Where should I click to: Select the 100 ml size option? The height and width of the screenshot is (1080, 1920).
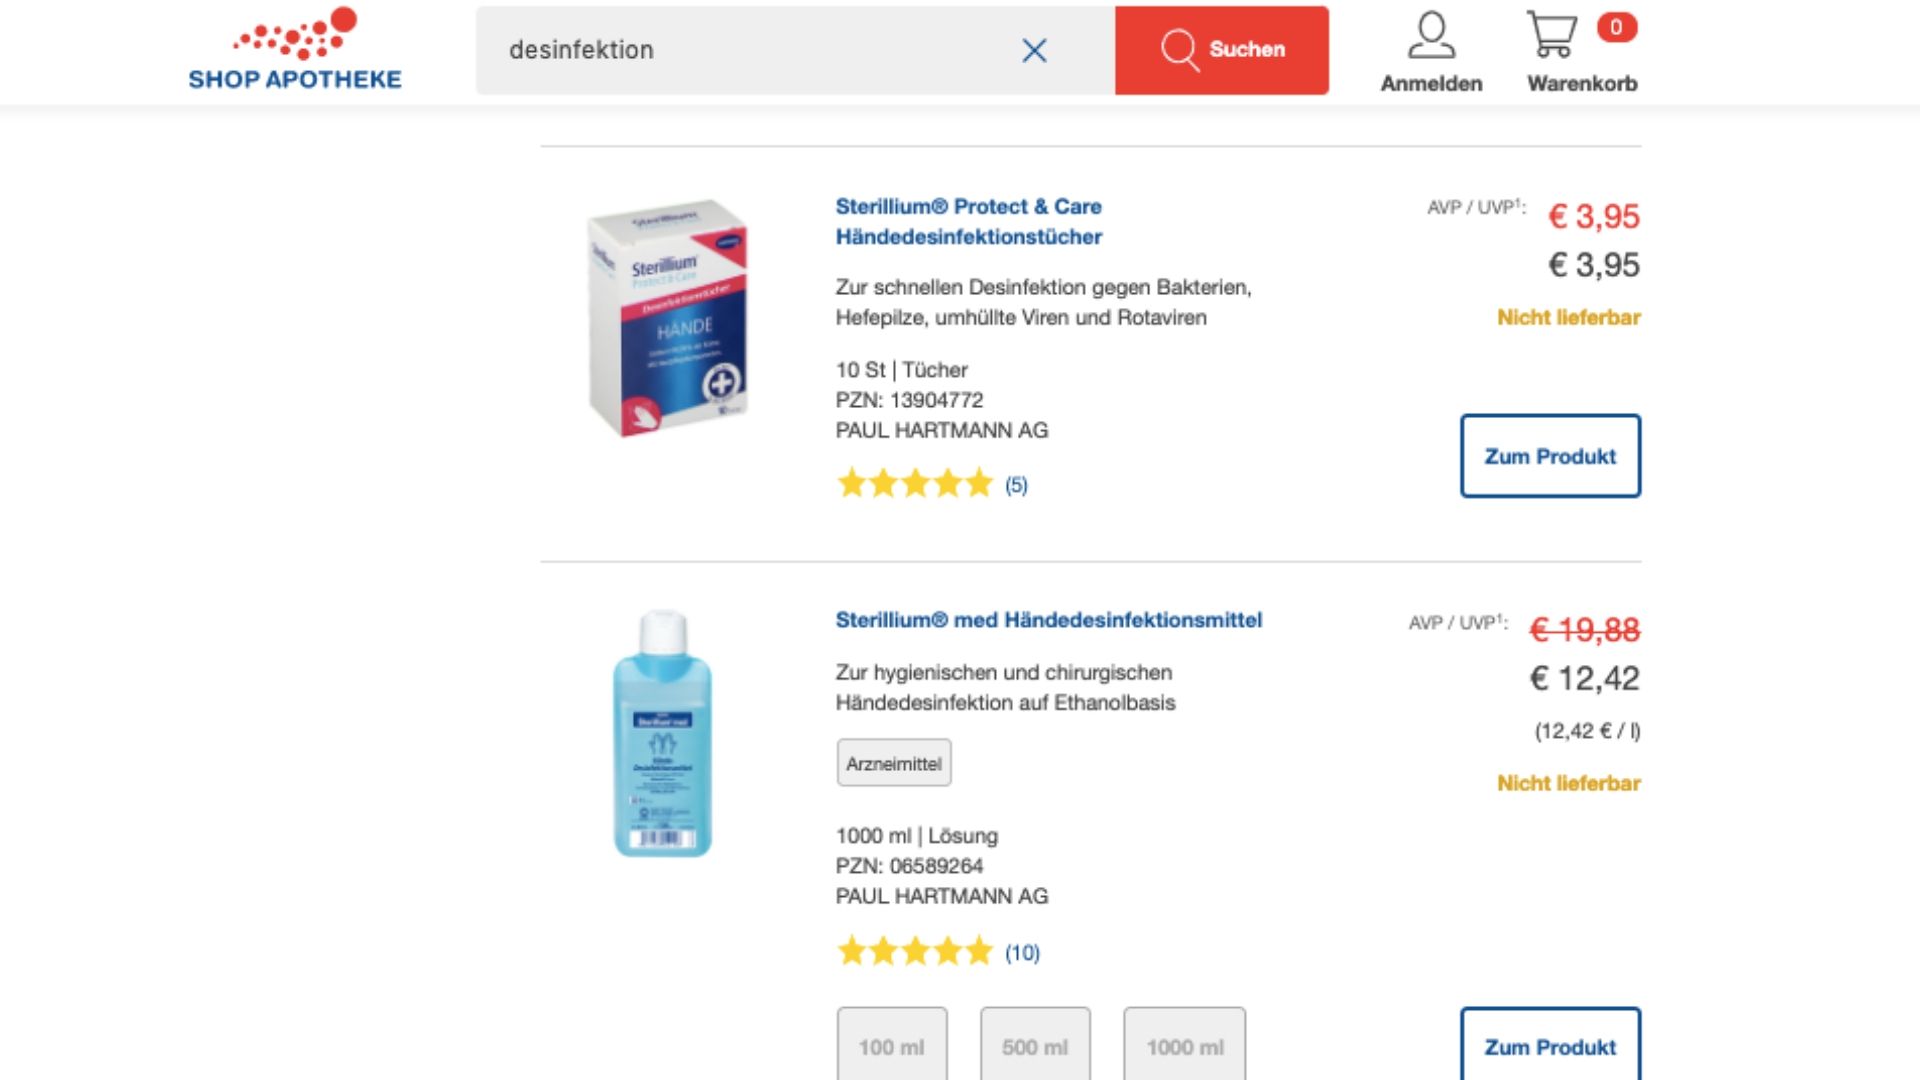892,1046
